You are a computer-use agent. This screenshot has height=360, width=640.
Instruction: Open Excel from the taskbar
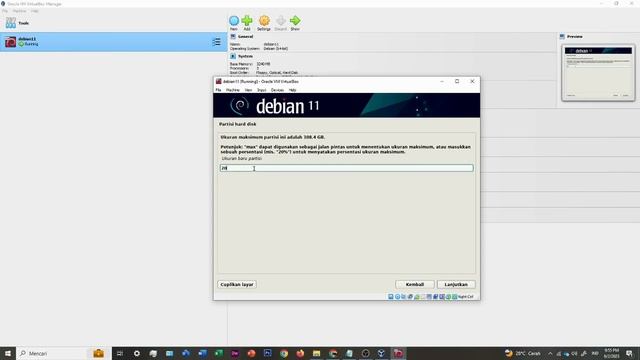[218, 353]
